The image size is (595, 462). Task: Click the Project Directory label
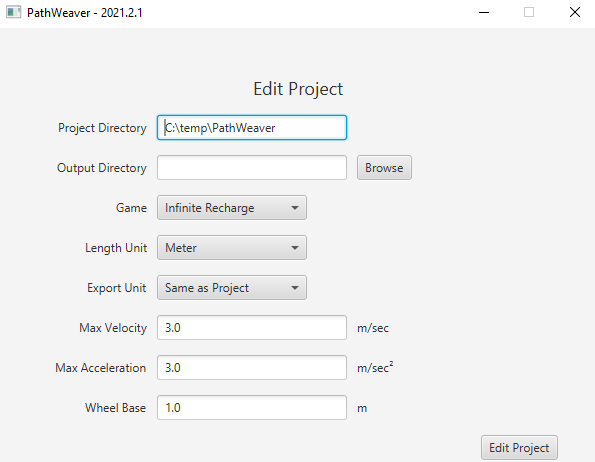coord(102,128)
